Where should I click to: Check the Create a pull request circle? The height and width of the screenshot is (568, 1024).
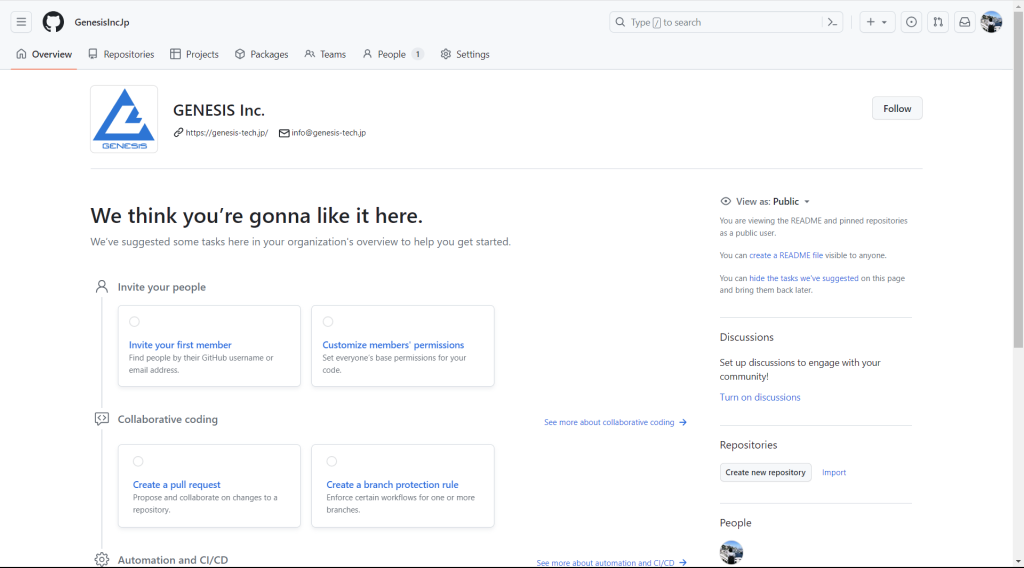coord(138,461)
